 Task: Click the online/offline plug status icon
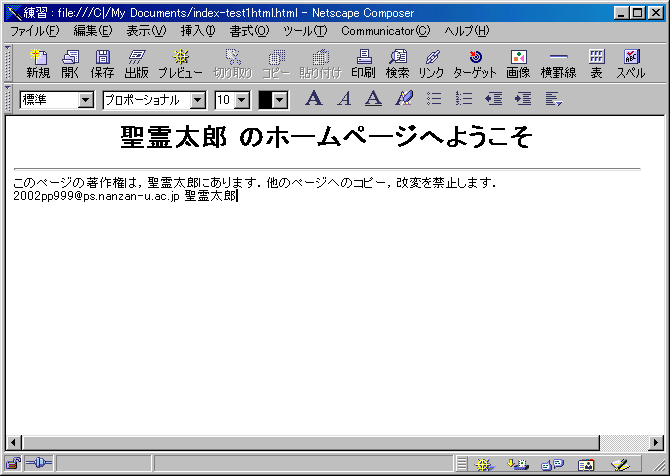(x=39, y=463)
